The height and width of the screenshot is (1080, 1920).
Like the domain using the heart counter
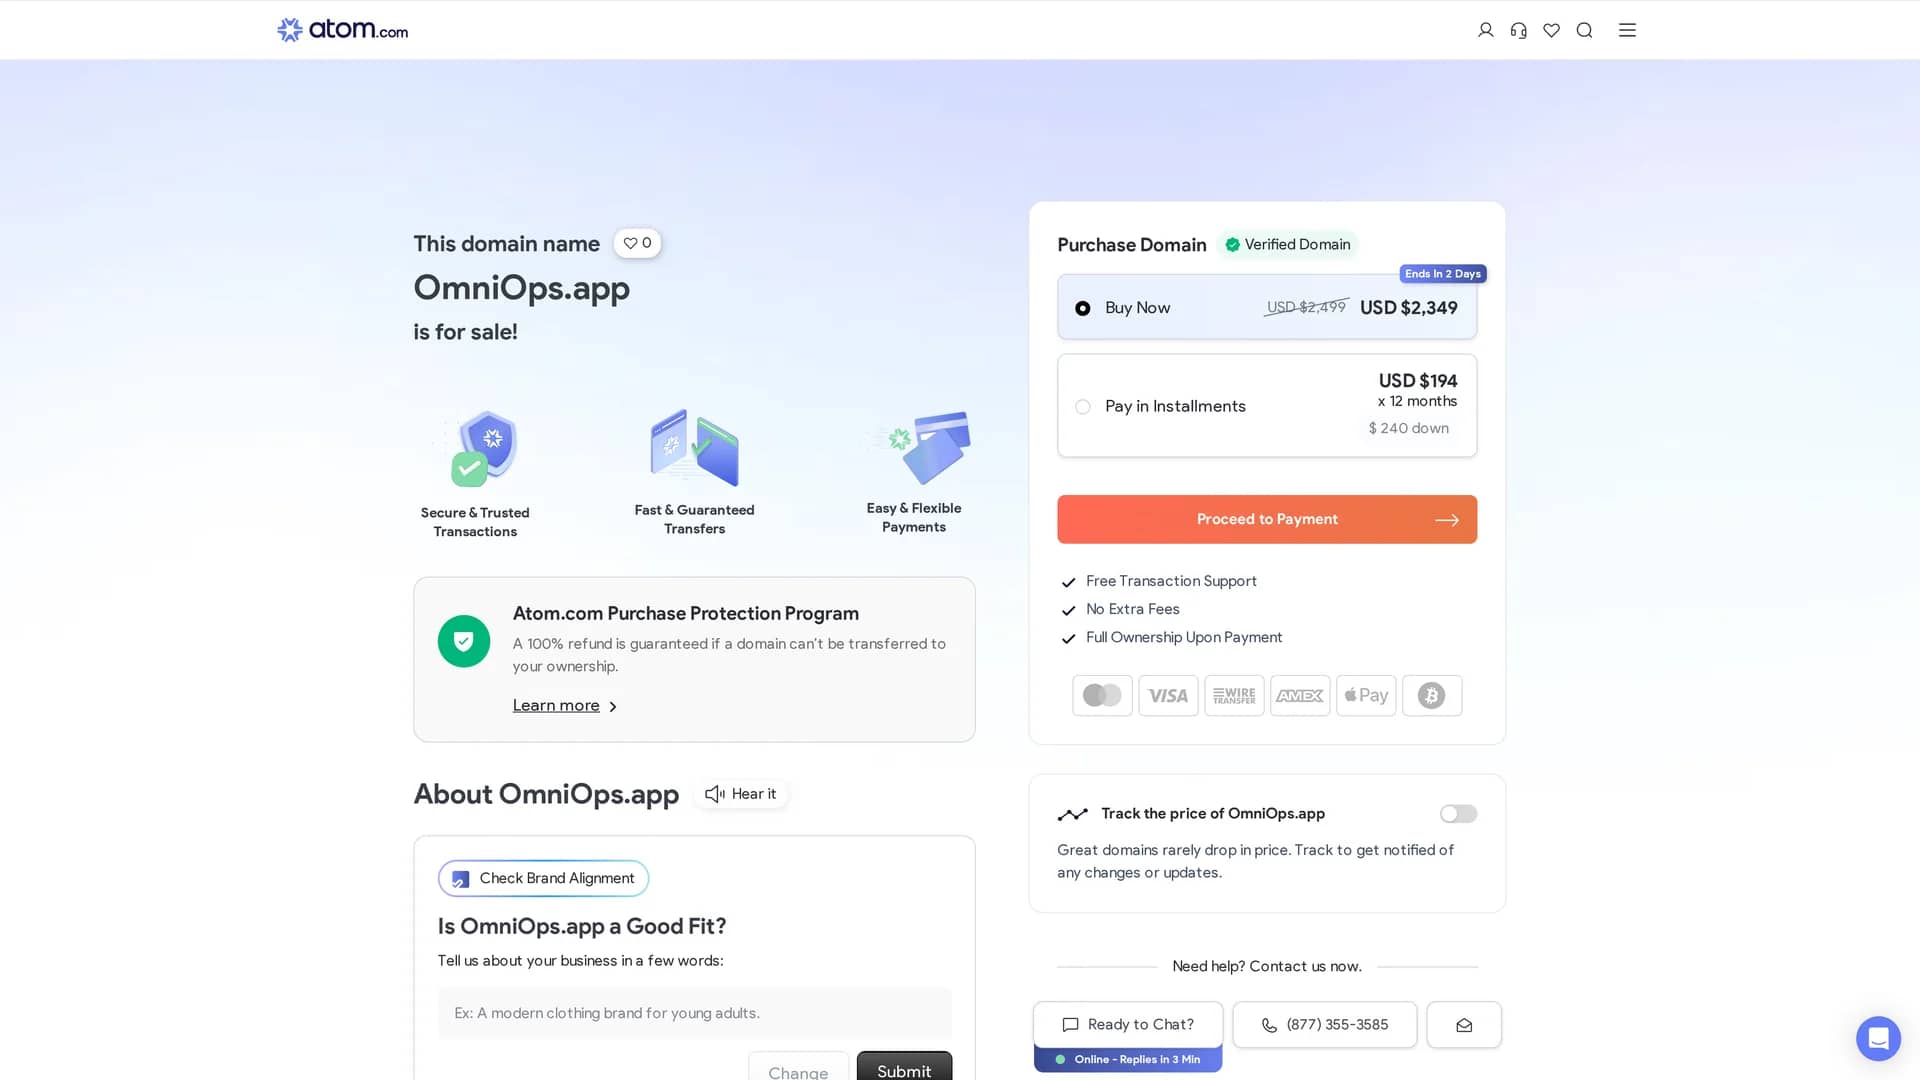coord(637,243)
